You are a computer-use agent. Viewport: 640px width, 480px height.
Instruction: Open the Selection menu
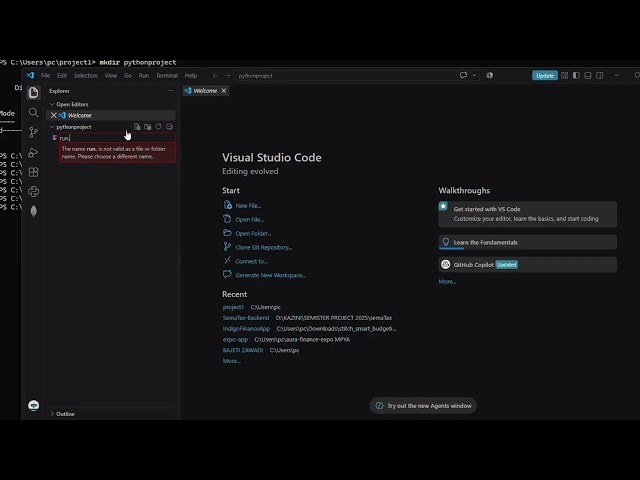point(86,76)
